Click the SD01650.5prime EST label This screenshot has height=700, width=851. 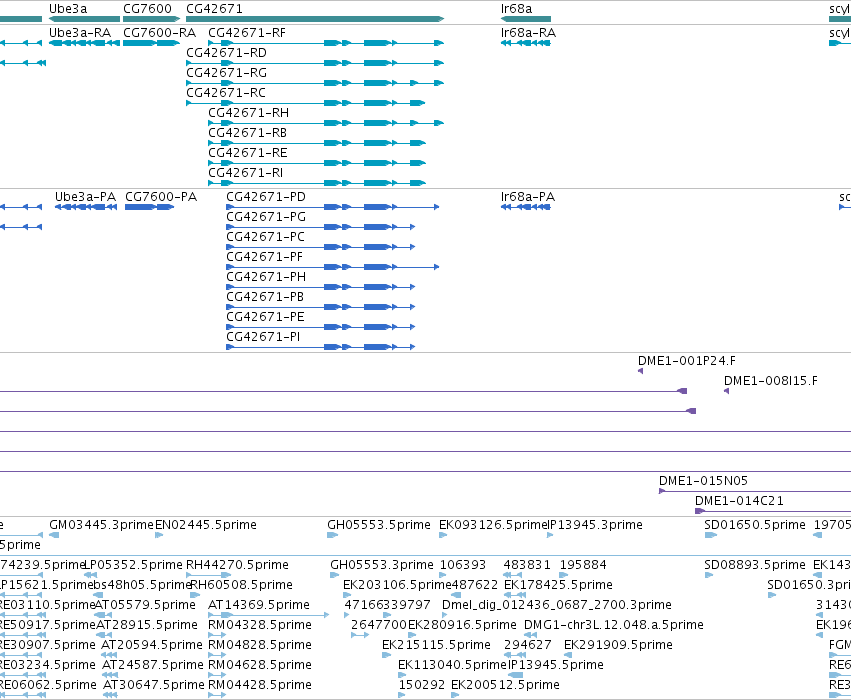coord(755,525)
